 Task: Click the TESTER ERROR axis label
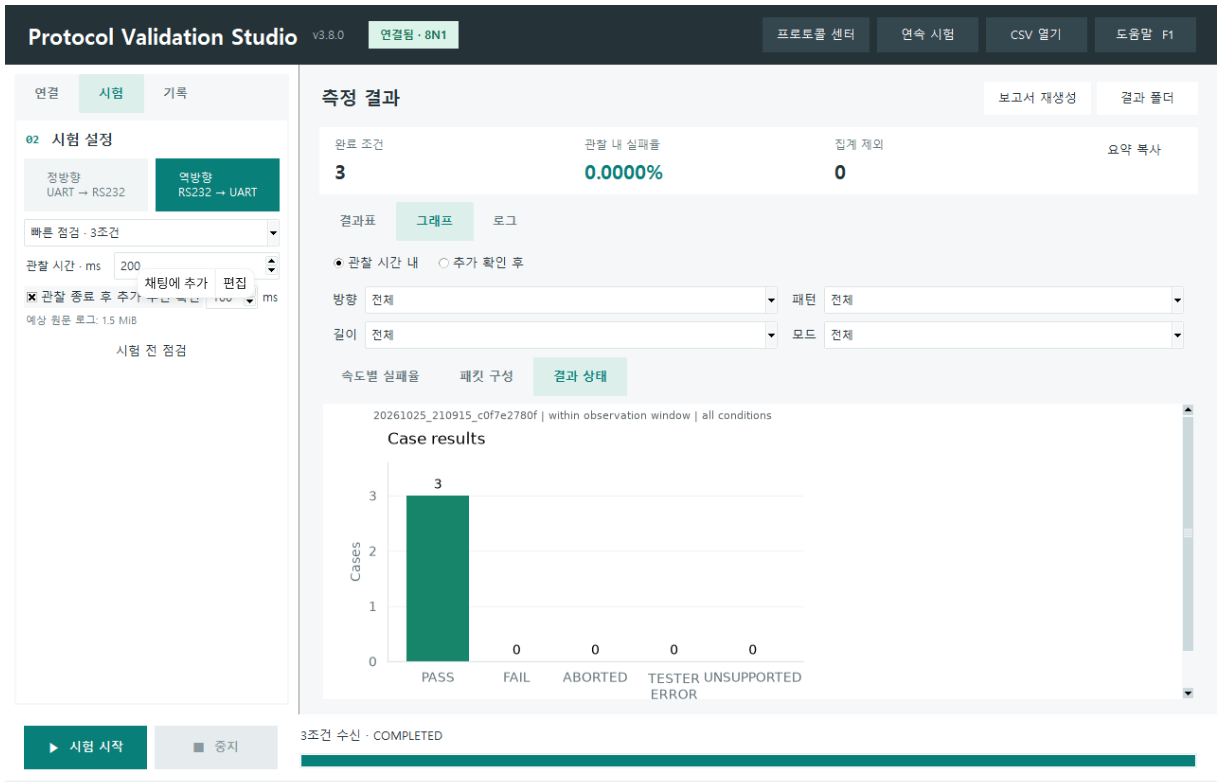674,686
